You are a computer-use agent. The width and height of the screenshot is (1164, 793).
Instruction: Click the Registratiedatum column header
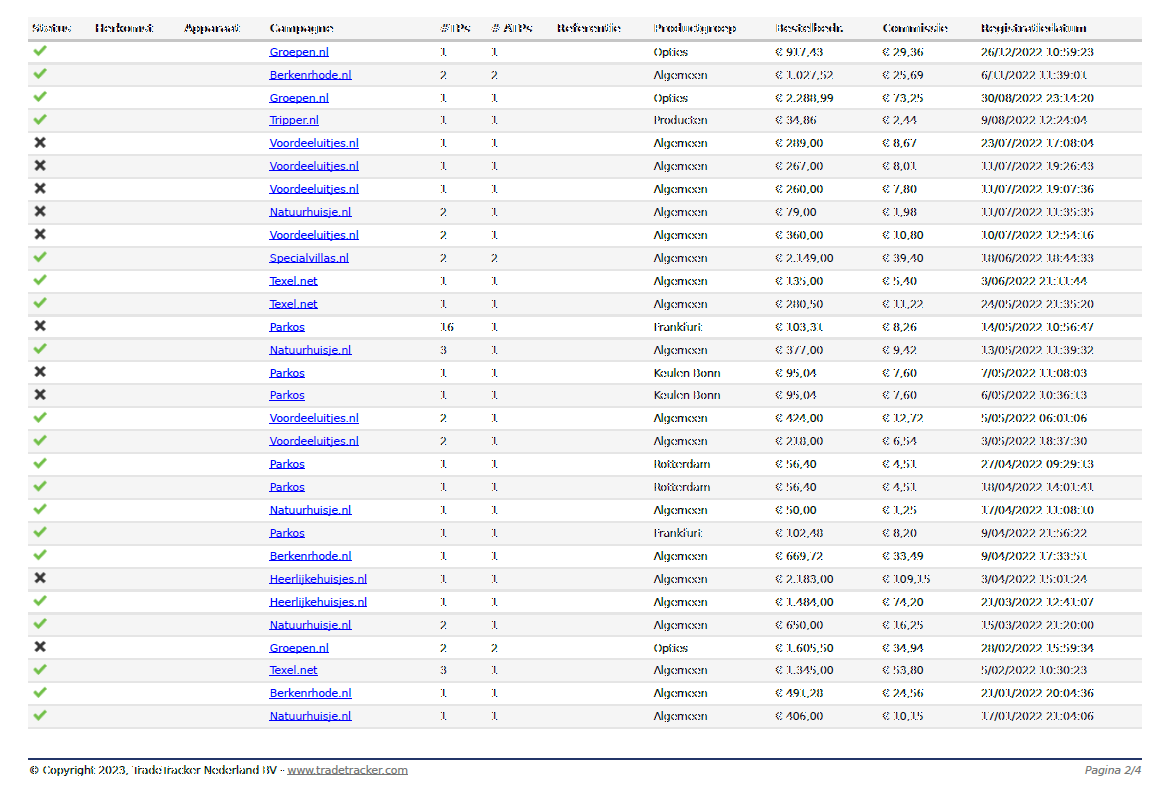click(1033, 28)
